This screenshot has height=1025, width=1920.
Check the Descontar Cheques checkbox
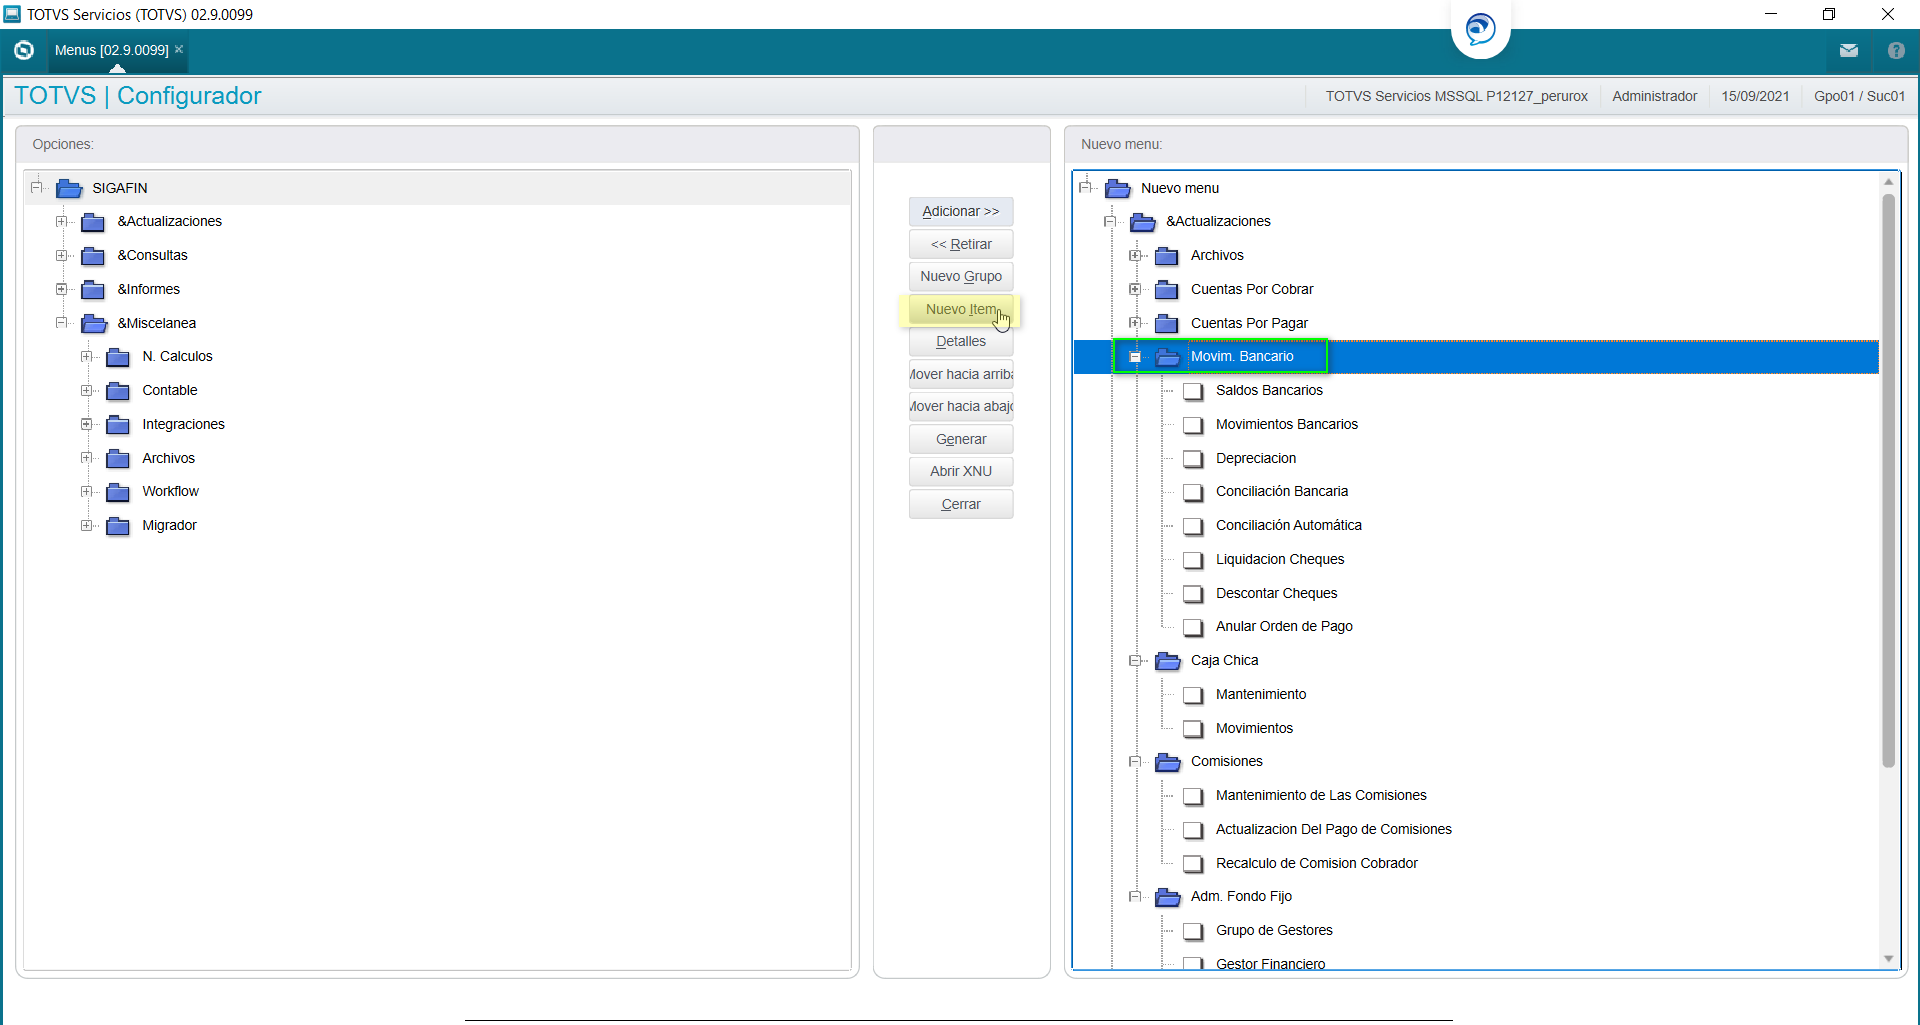pyautogui.click(x=1193, y=594)
